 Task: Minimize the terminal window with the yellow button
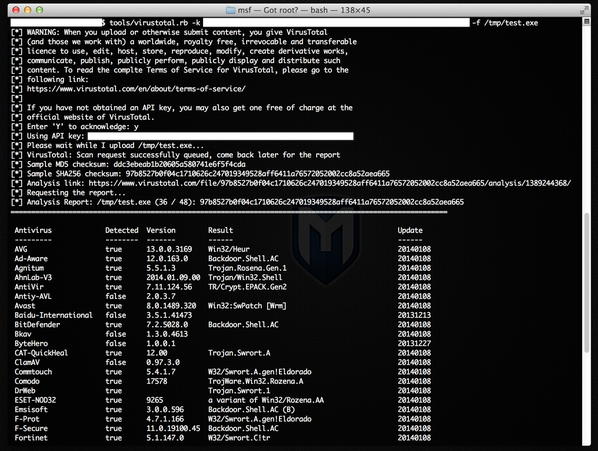[27, 10]
